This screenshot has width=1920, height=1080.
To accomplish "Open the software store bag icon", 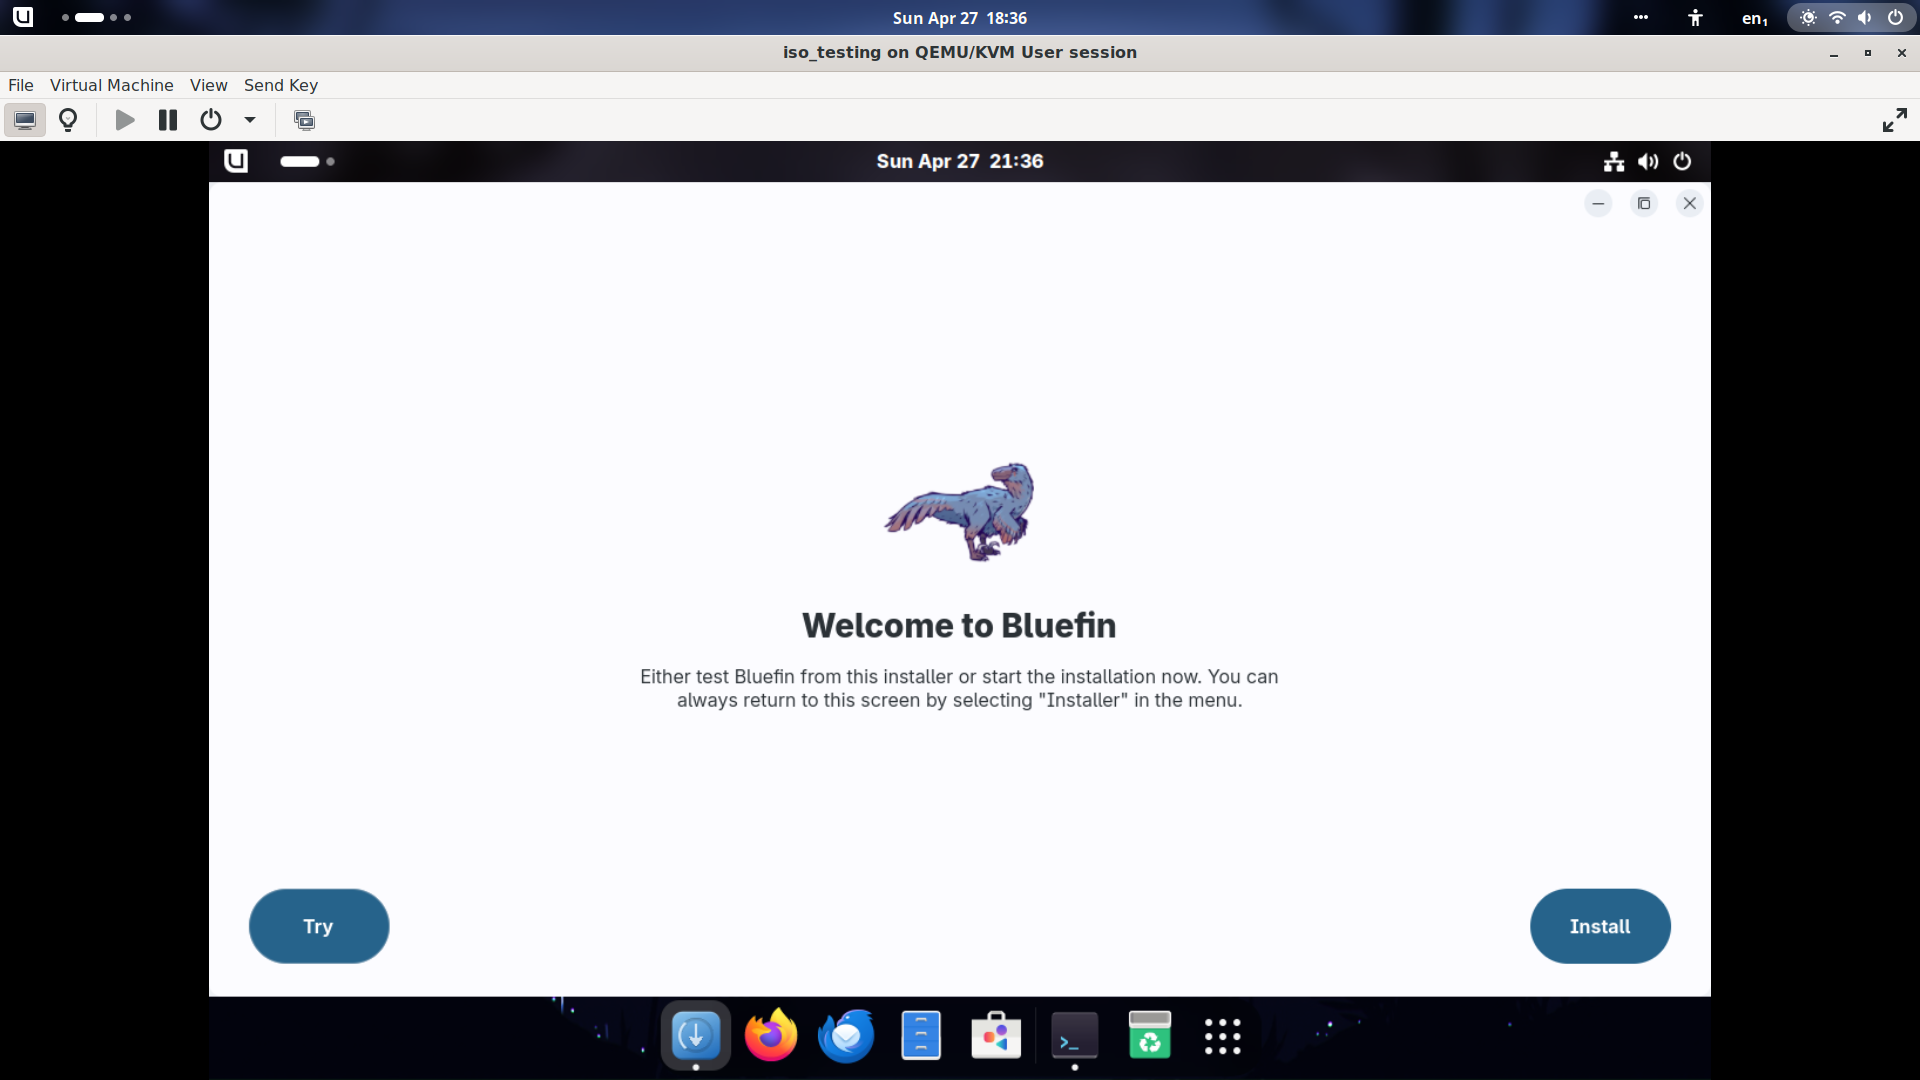I will (996, 1036).
